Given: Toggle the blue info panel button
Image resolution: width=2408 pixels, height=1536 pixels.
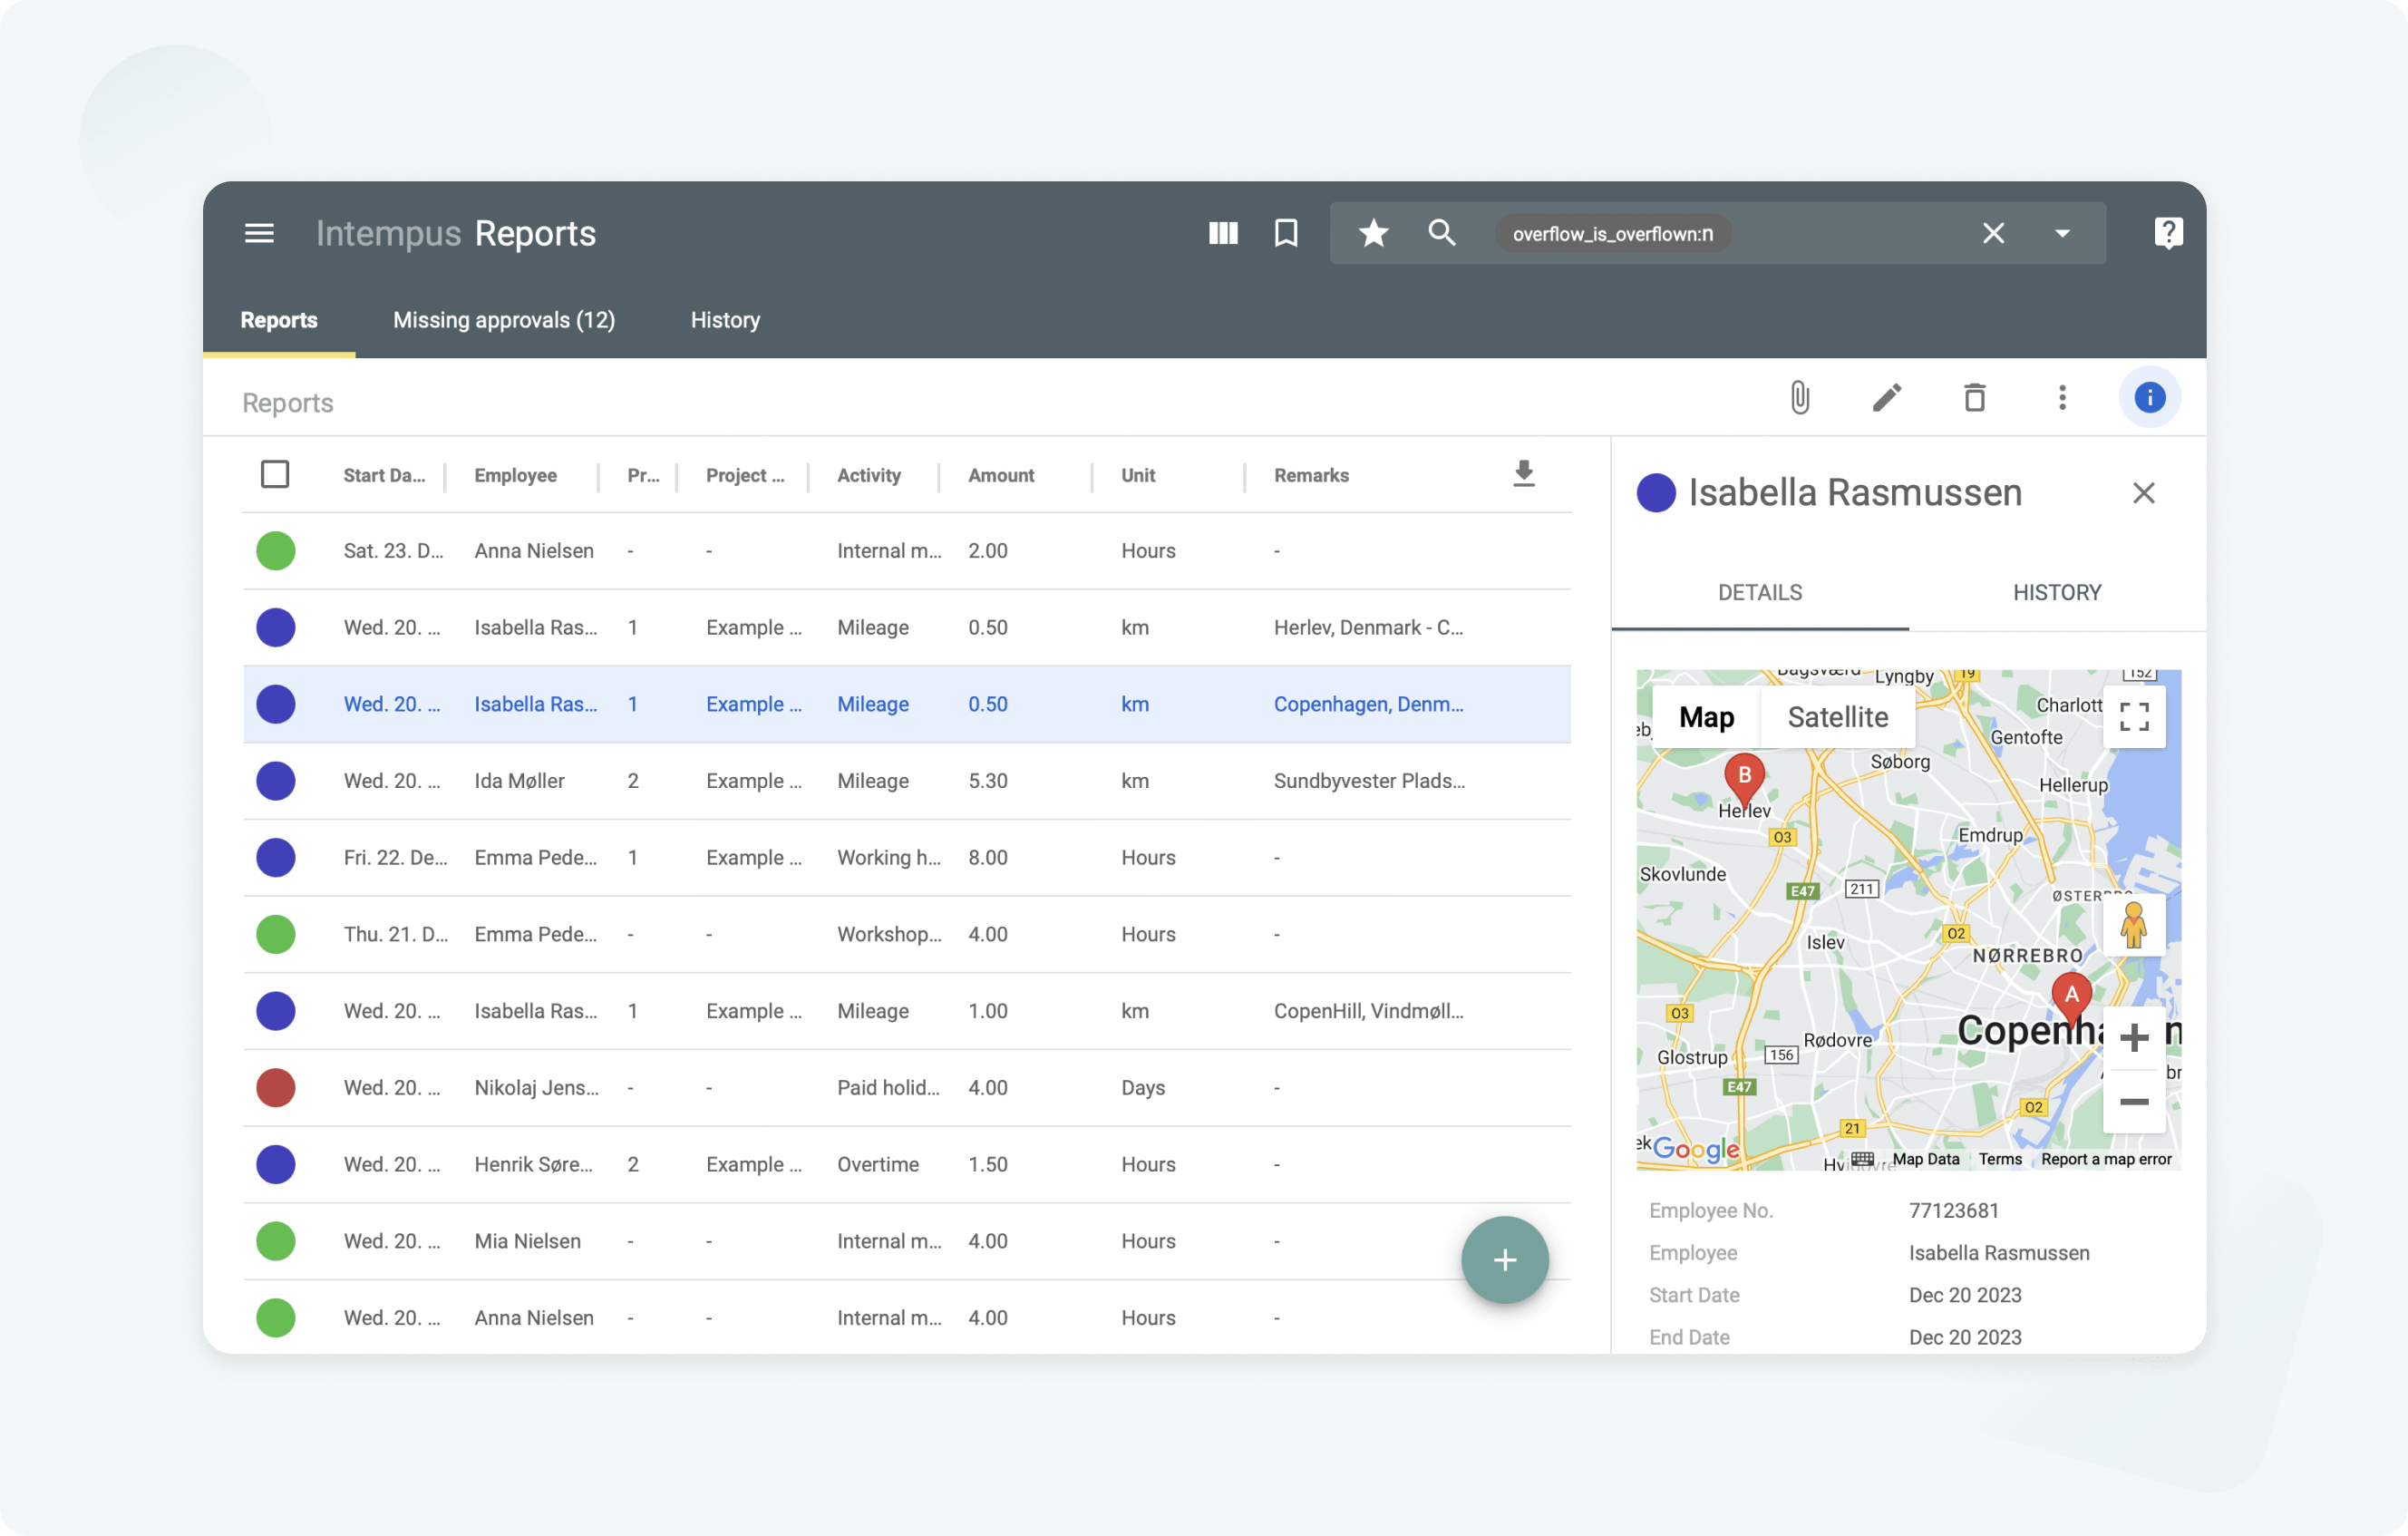Looking at the screenshot, I should click(2149, 398).
